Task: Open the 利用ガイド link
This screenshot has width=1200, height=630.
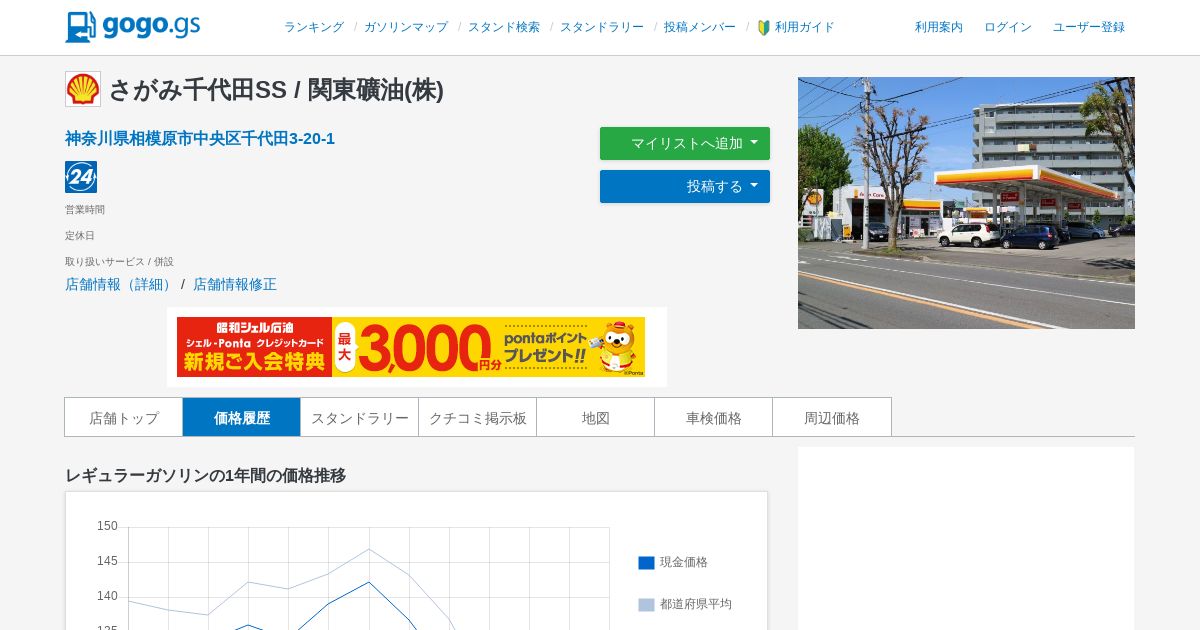Action: (x=805, y=27)
